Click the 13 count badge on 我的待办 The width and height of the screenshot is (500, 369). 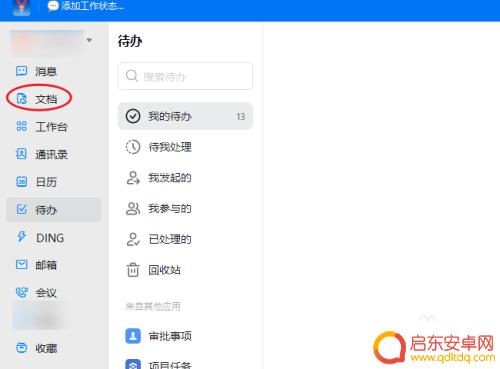click(x=241, y=116)
